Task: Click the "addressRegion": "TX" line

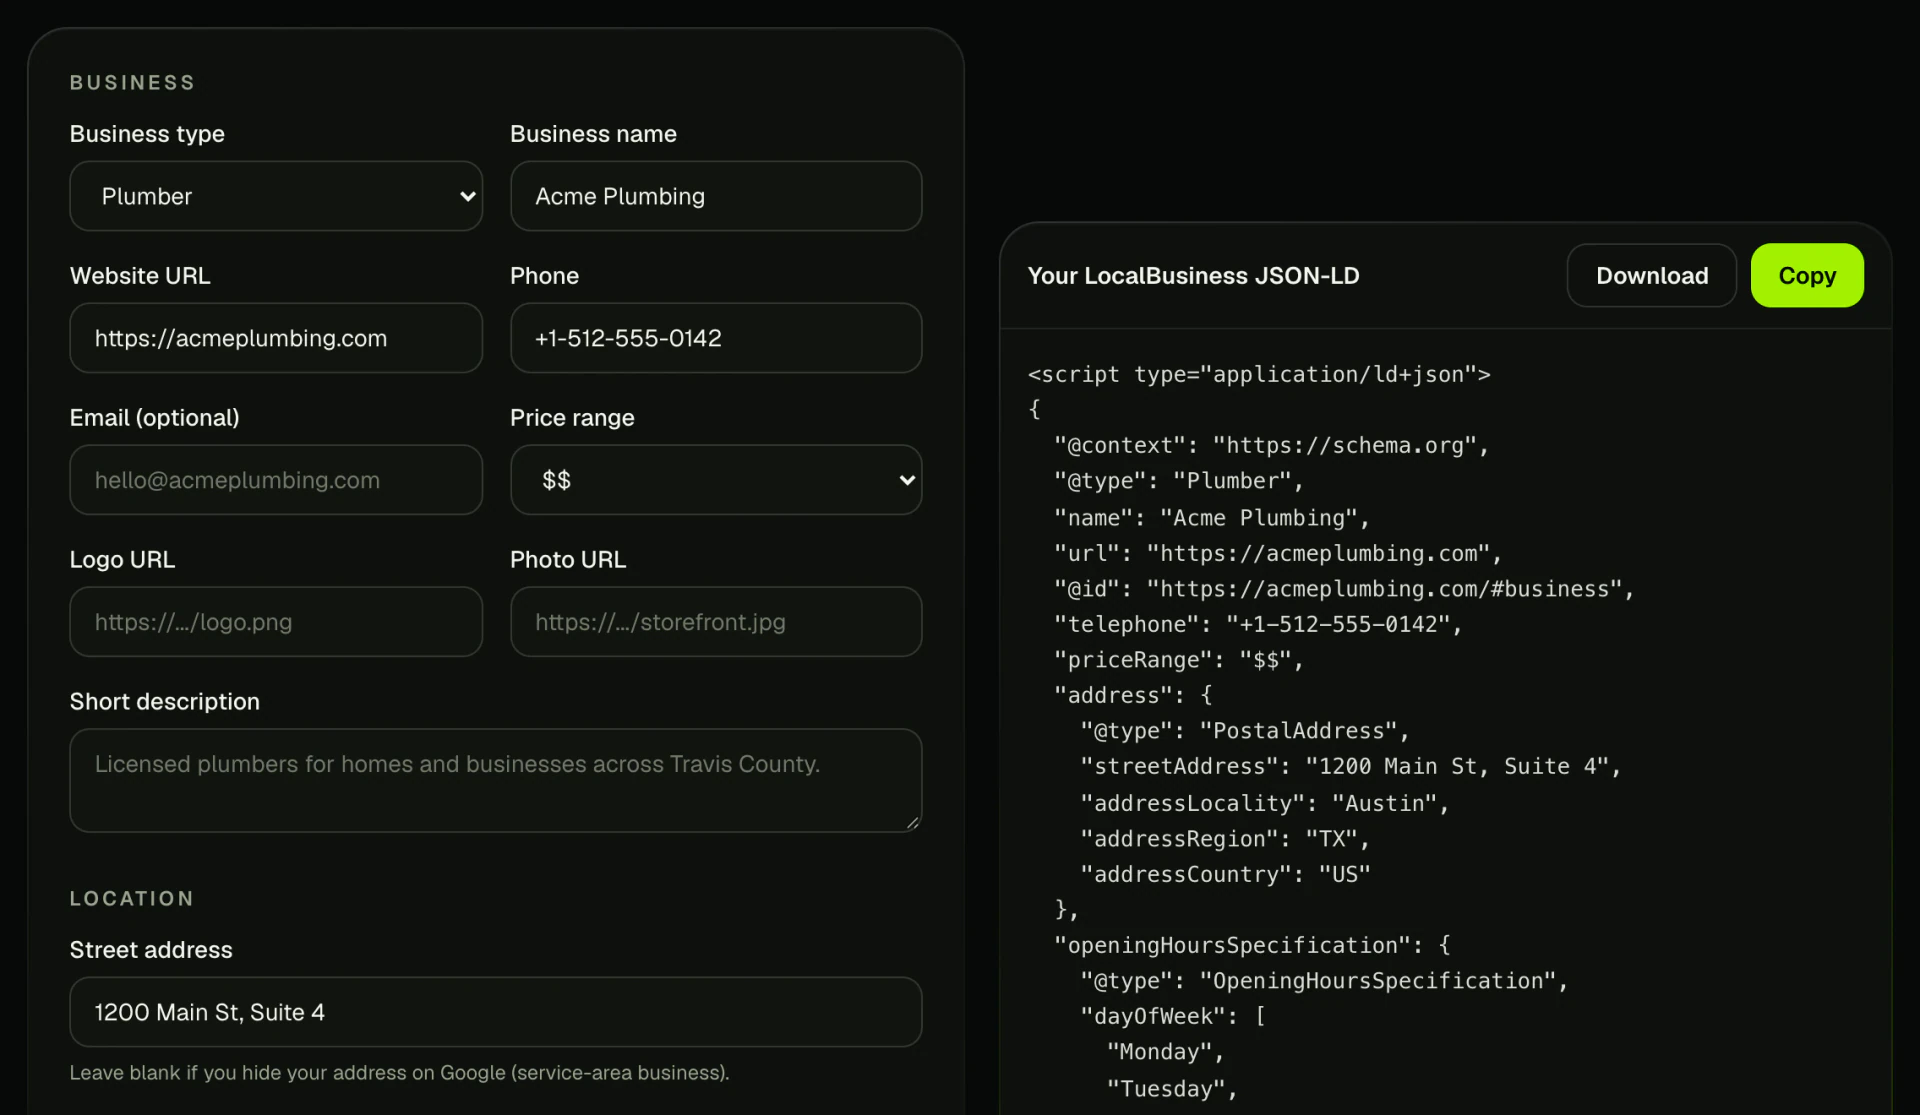Action: click(x=1225, y=839)
